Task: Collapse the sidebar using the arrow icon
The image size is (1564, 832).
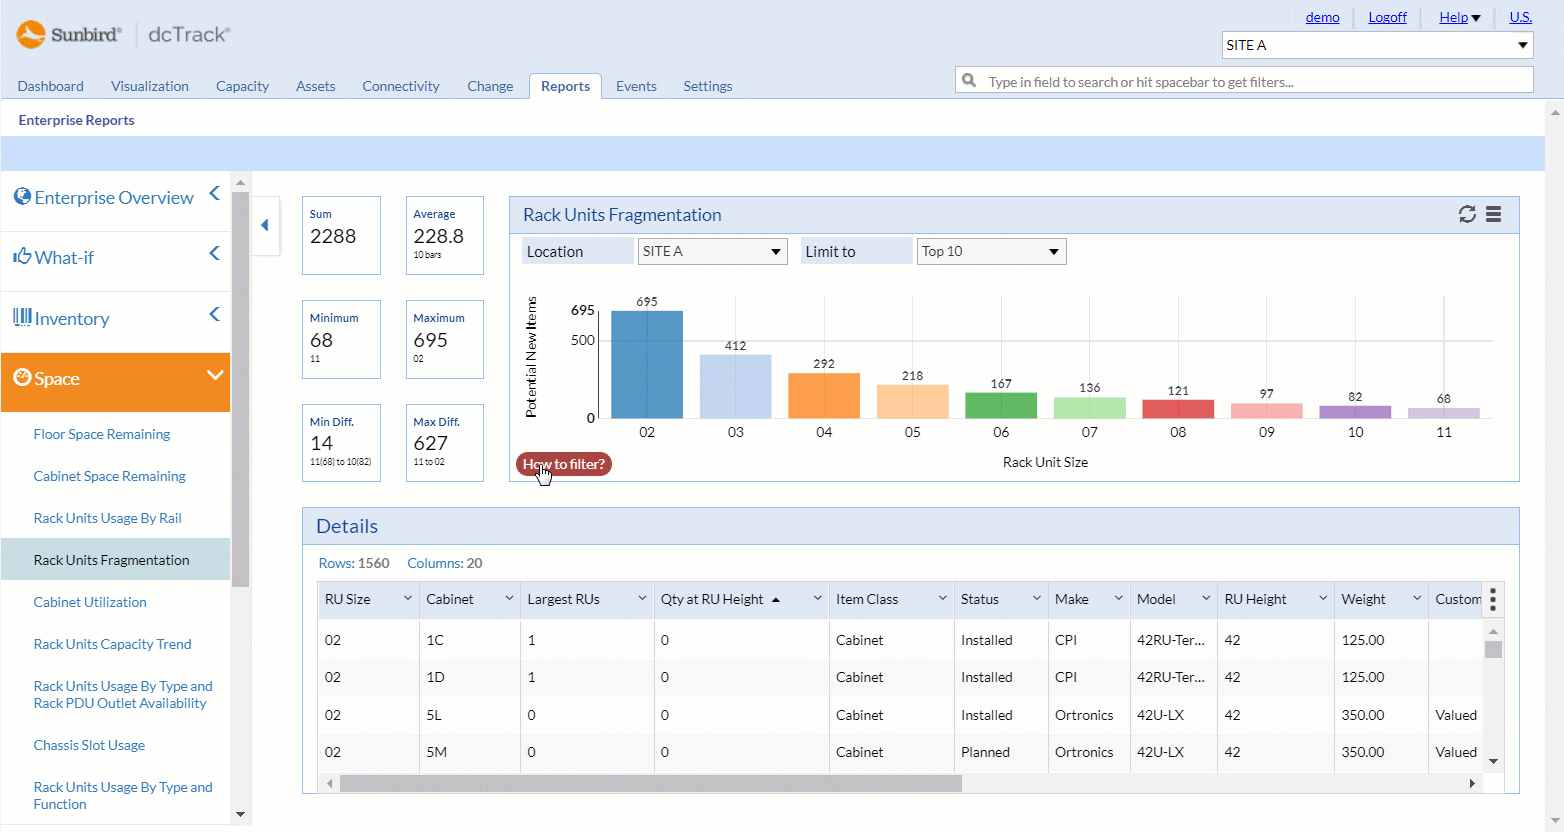Action: (266, 226)
